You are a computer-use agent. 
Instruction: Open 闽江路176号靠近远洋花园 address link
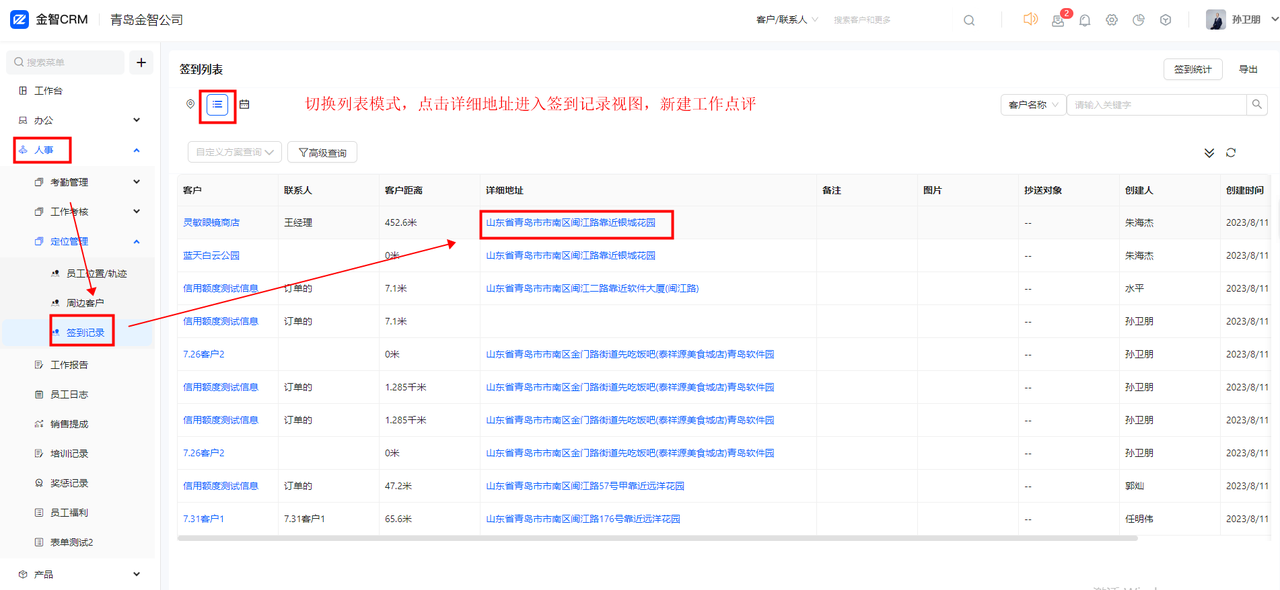coord(583,519)
